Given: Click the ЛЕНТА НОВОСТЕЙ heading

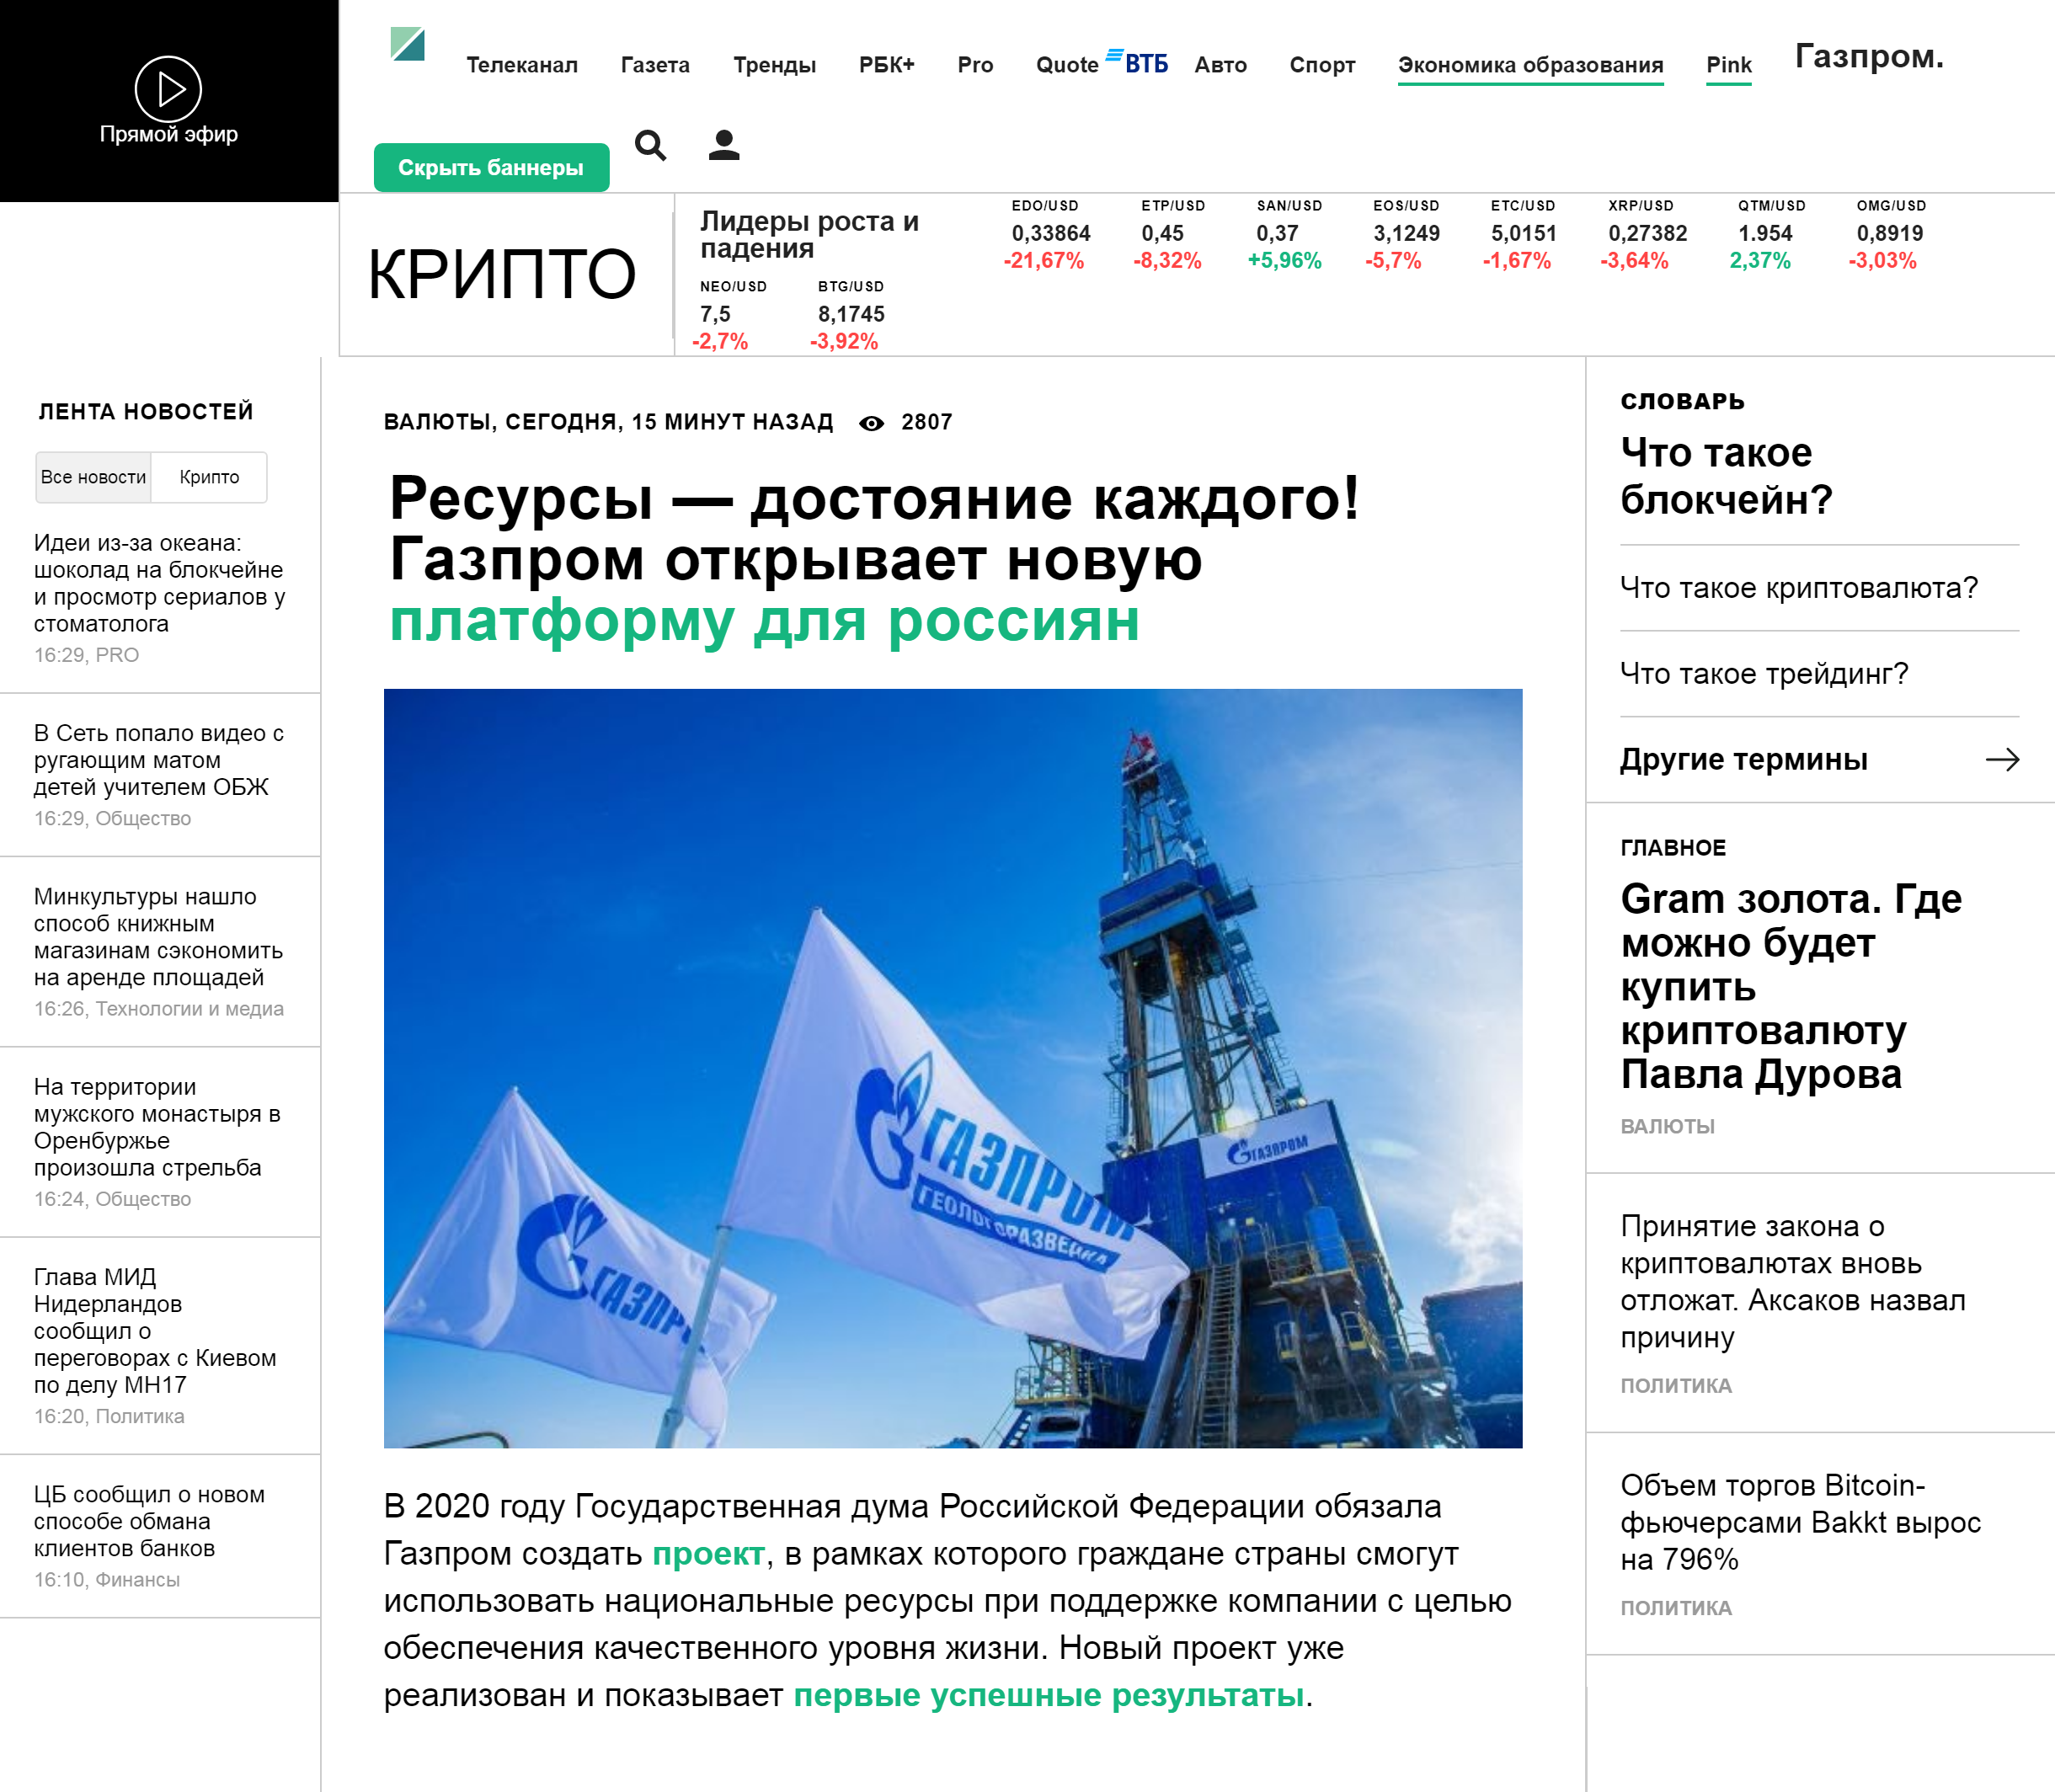Looking at the screenshot, I should 146,412.
